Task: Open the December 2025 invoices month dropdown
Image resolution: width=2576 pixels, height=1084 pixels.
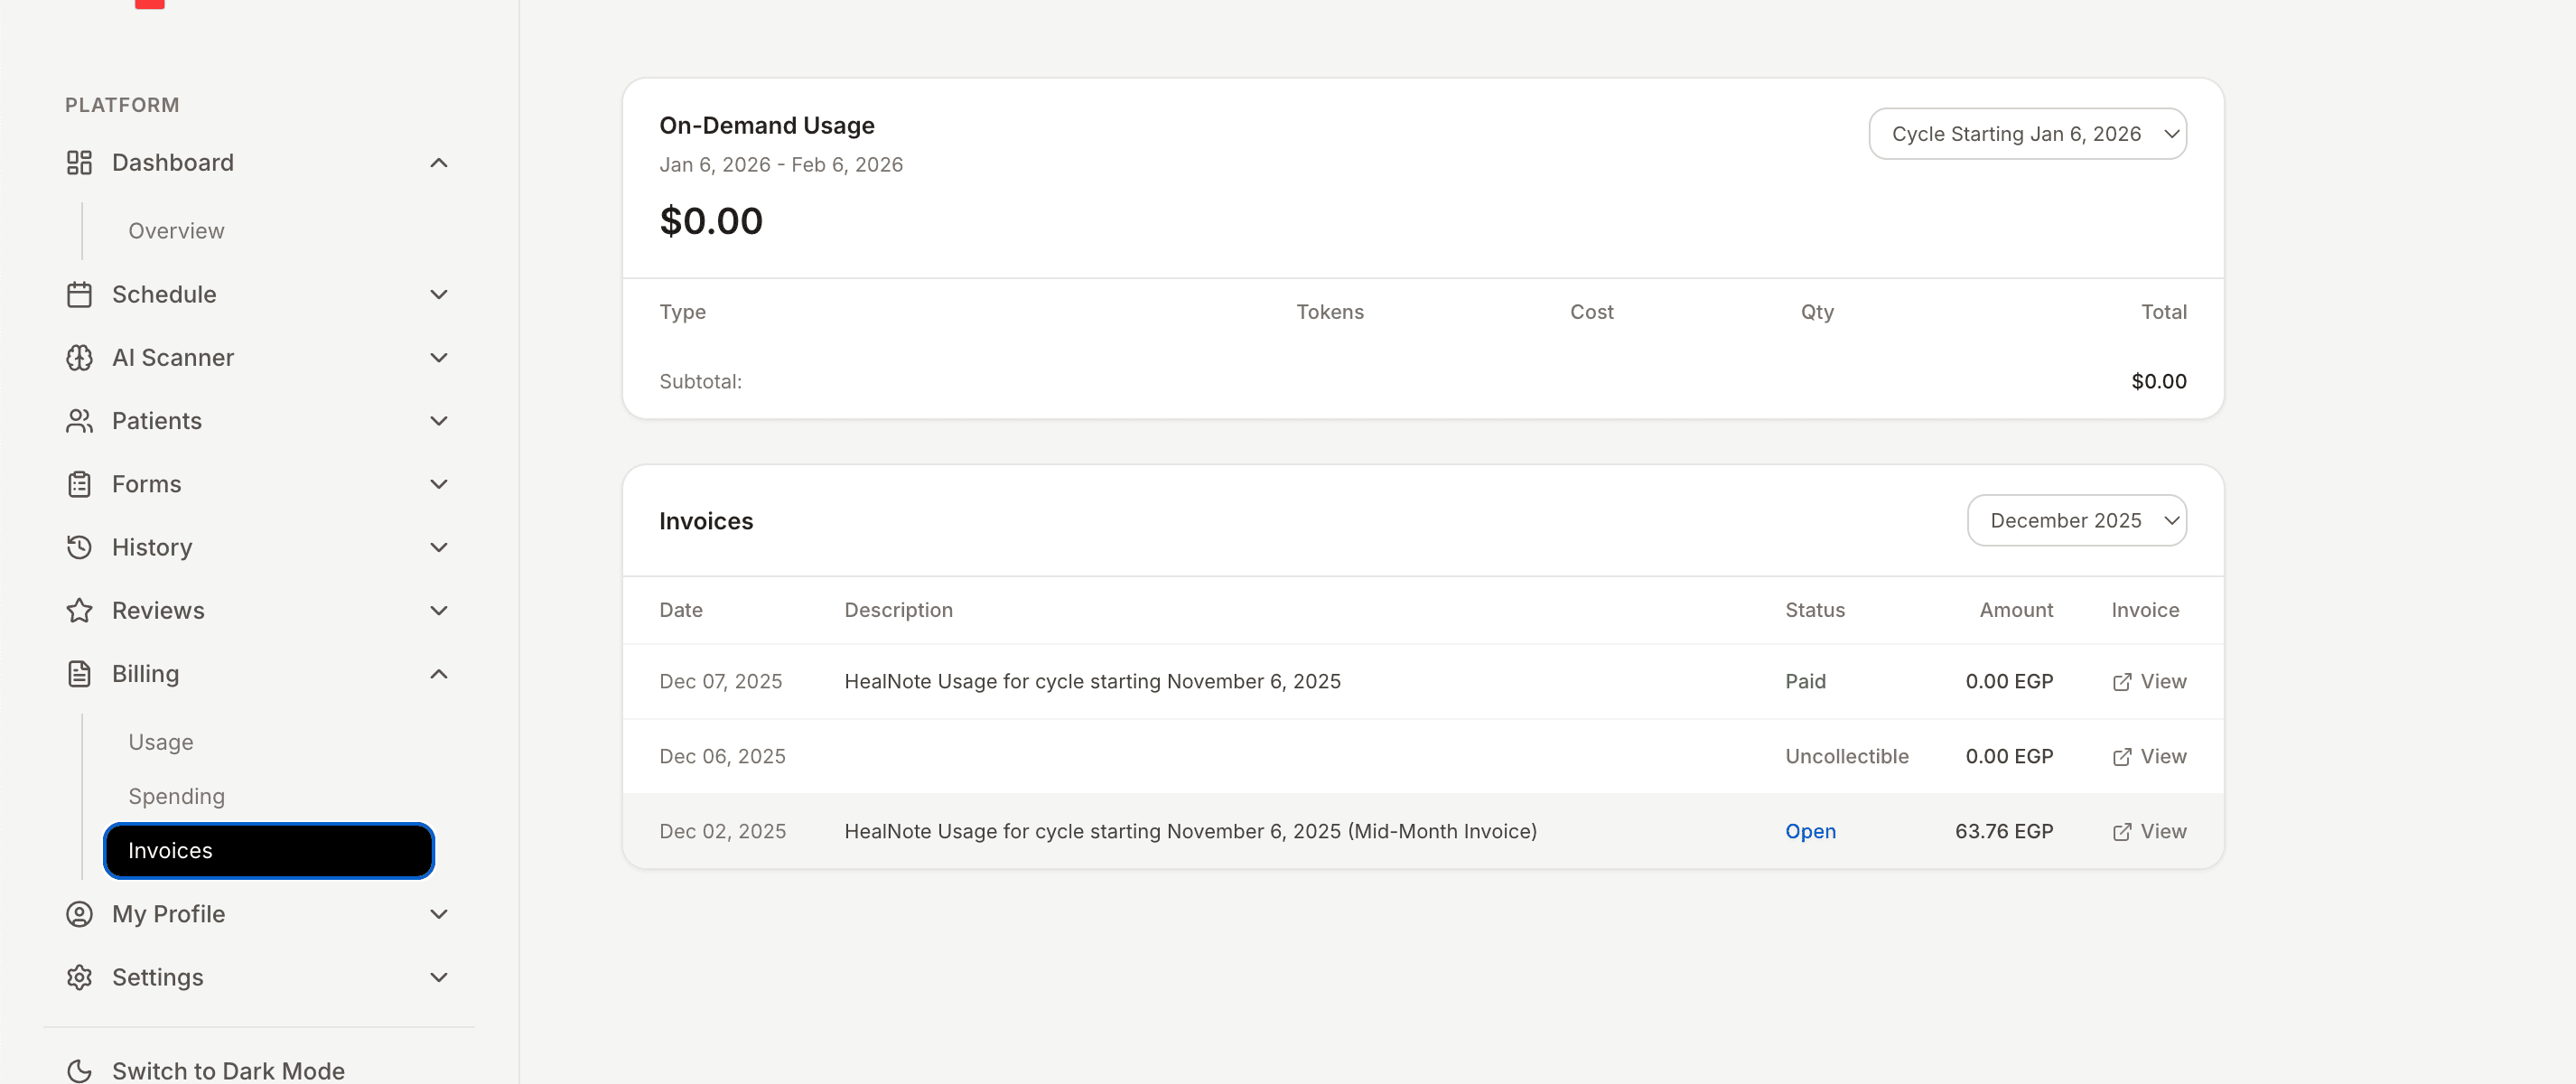Action: [2076, 520]
